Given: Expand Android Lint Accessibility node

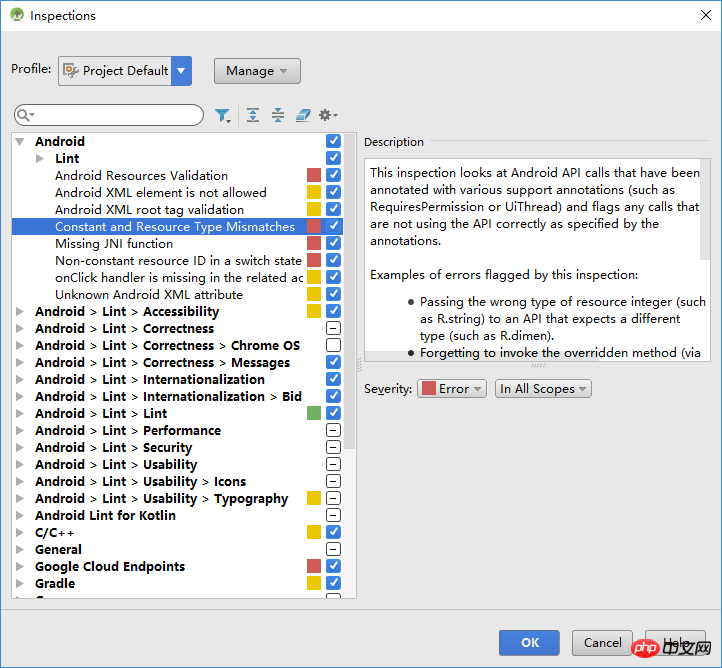Looking at the screenshot, I should point(20,311).
